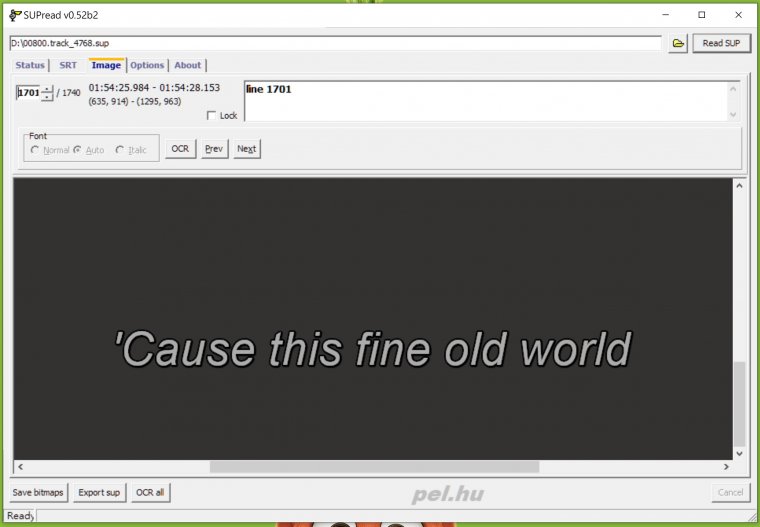Increase the subtitle number with the up stepper
Image resolution: width=760 pixels, height=527 pixels.
pos(47,89)
